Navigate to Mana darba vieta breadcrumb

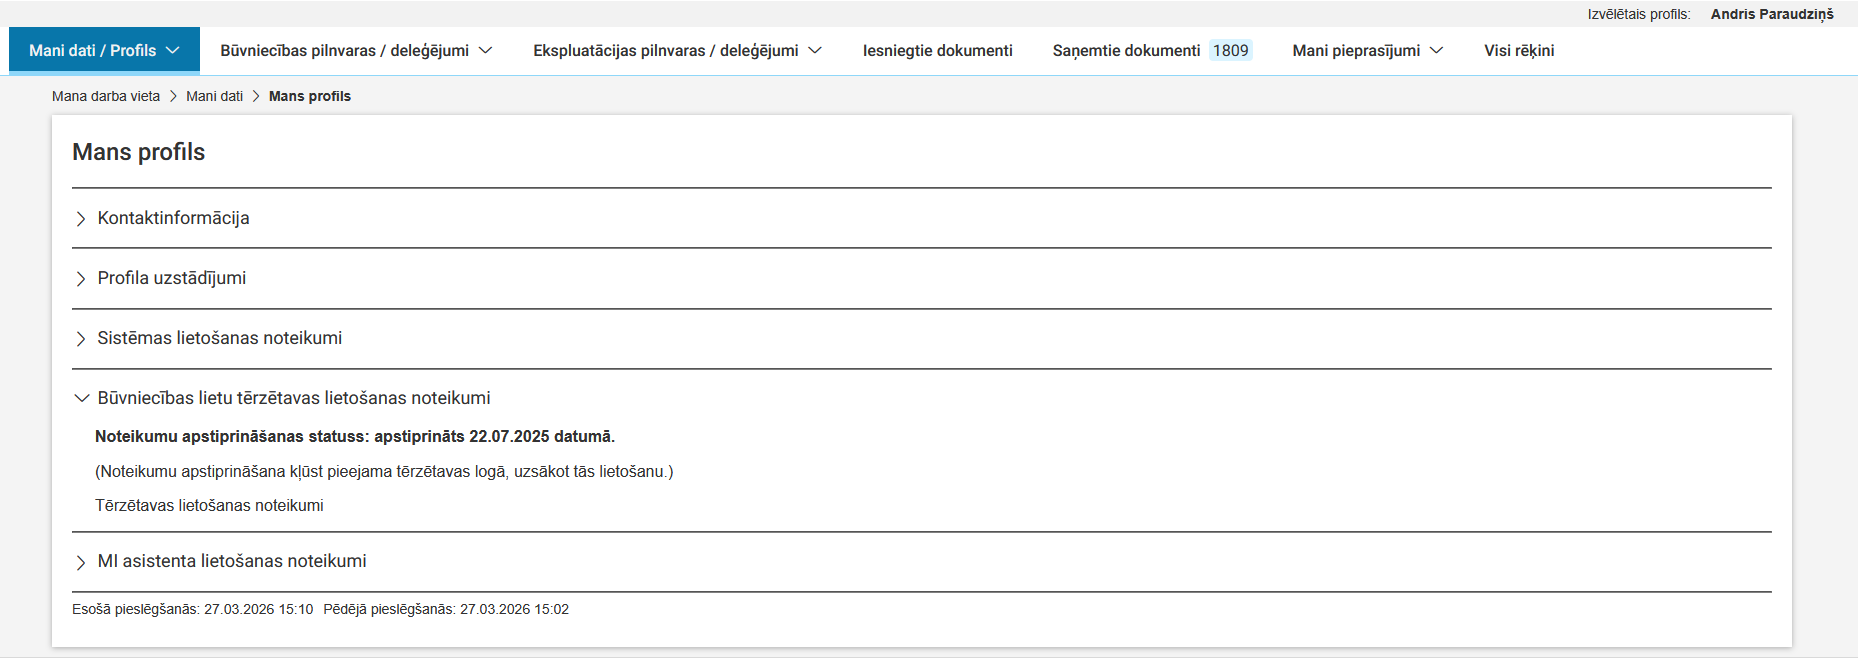point(106,97)
